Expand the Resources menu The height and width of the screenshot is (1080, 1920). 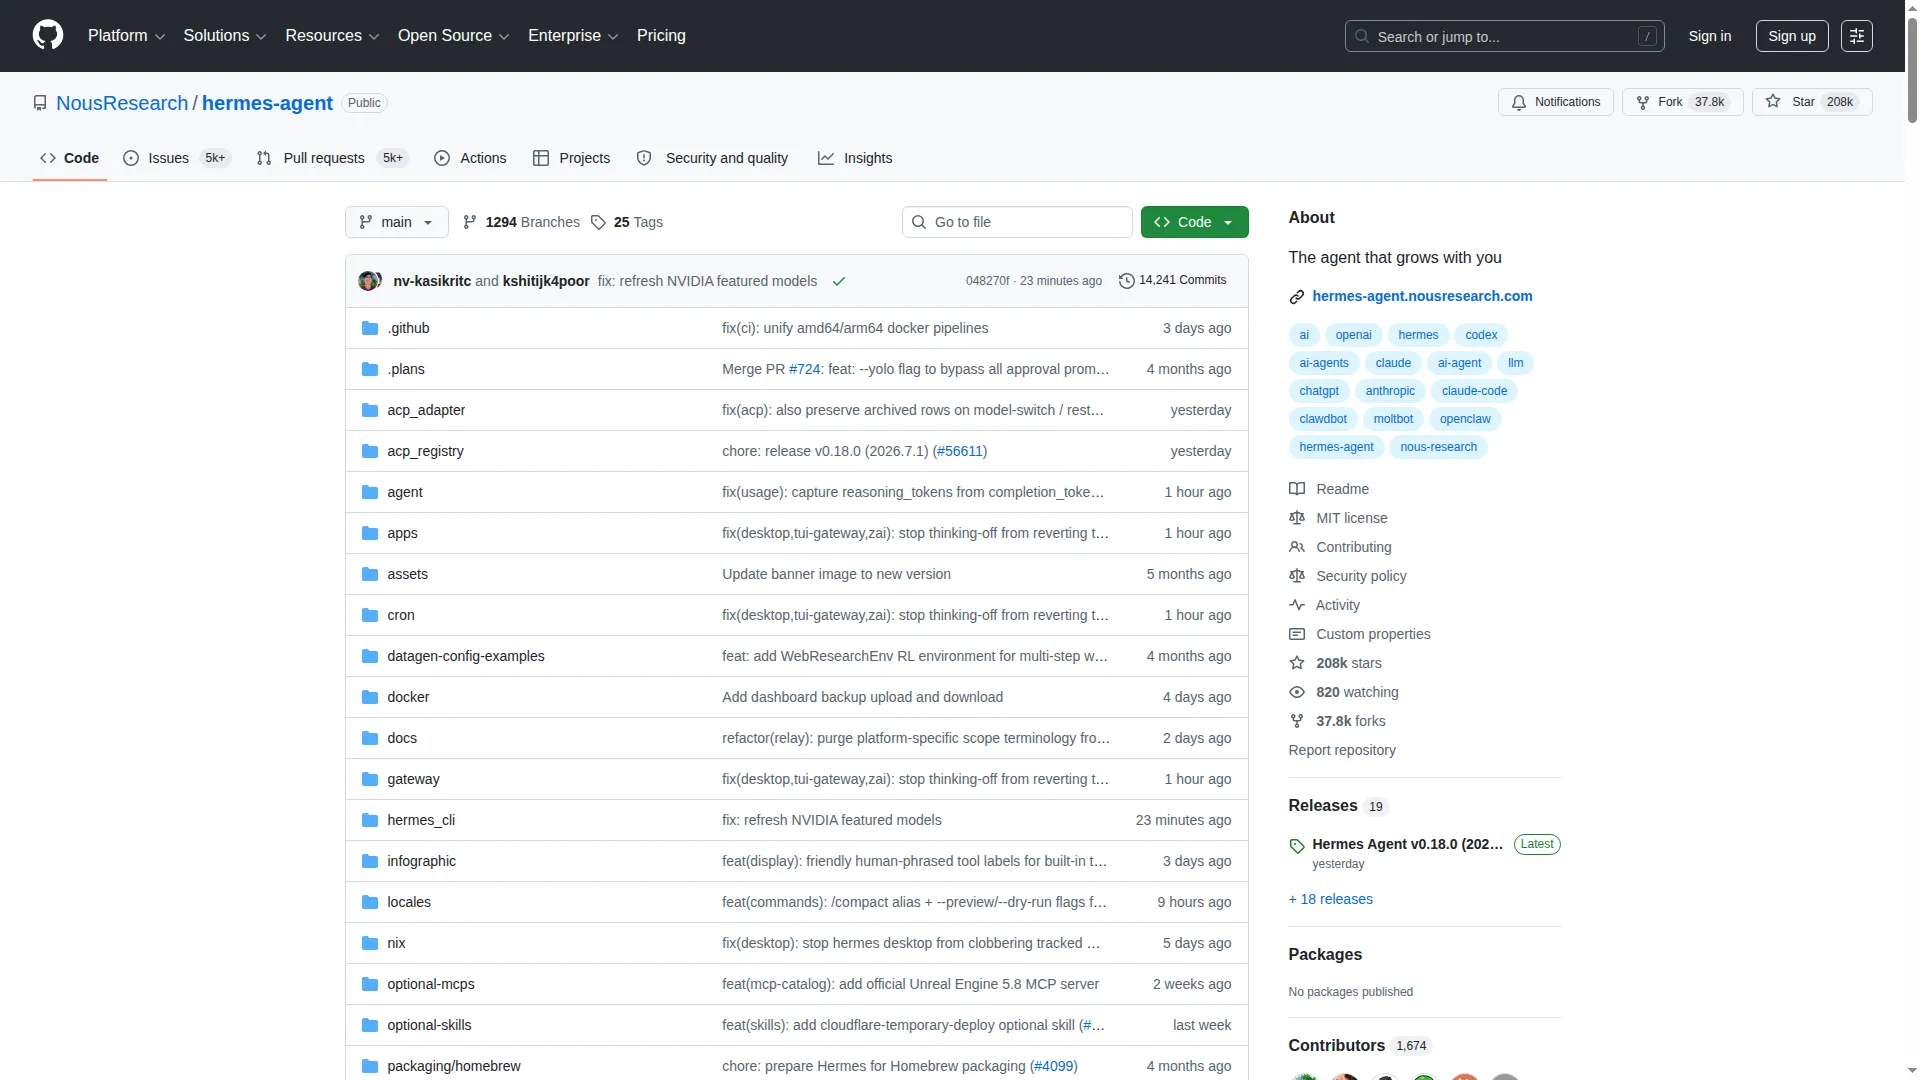tap(332, 36)
